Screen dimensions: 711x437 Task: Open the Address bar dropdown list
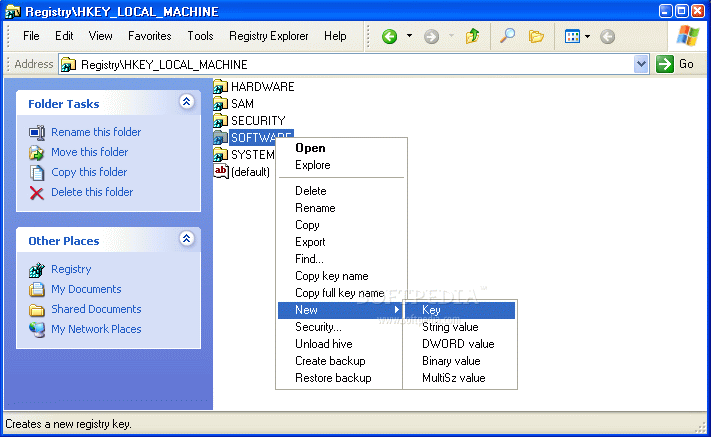tap(641, 64)
